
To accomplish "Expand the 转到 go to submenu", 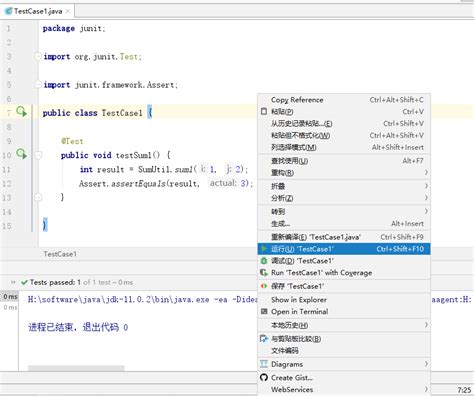I will [x=426, y=211].
